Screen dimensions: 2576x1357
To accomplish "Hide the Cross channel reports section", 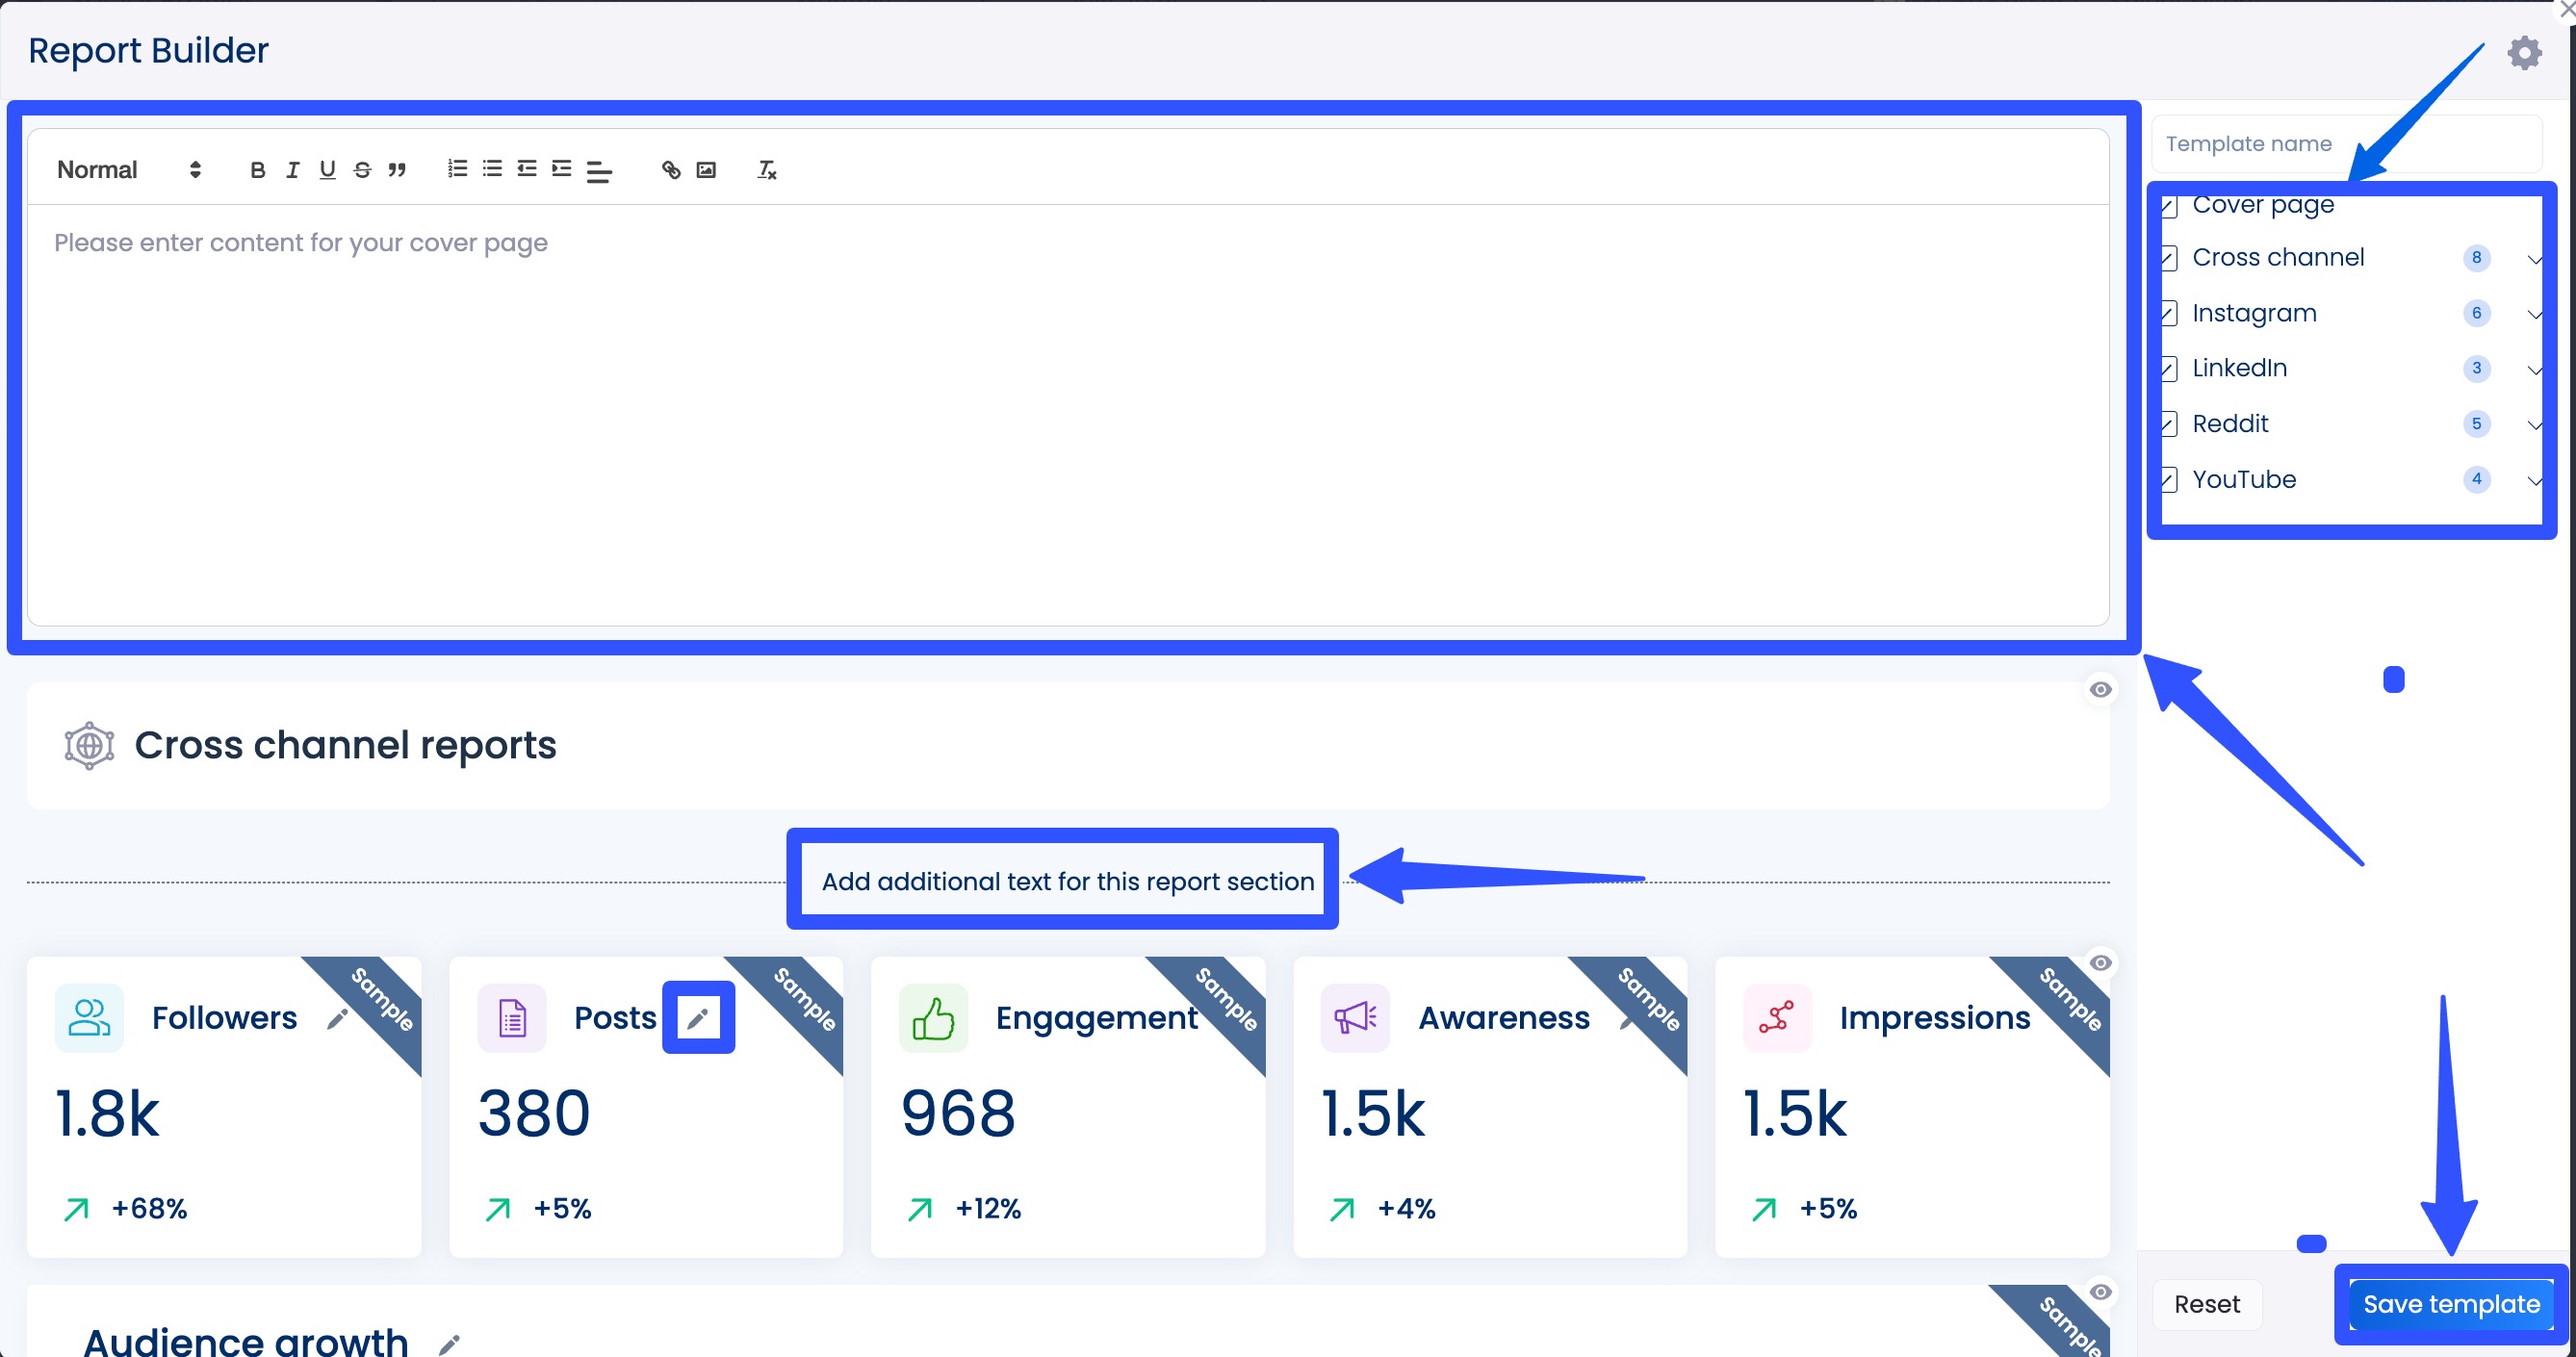I will [2100, 690].
